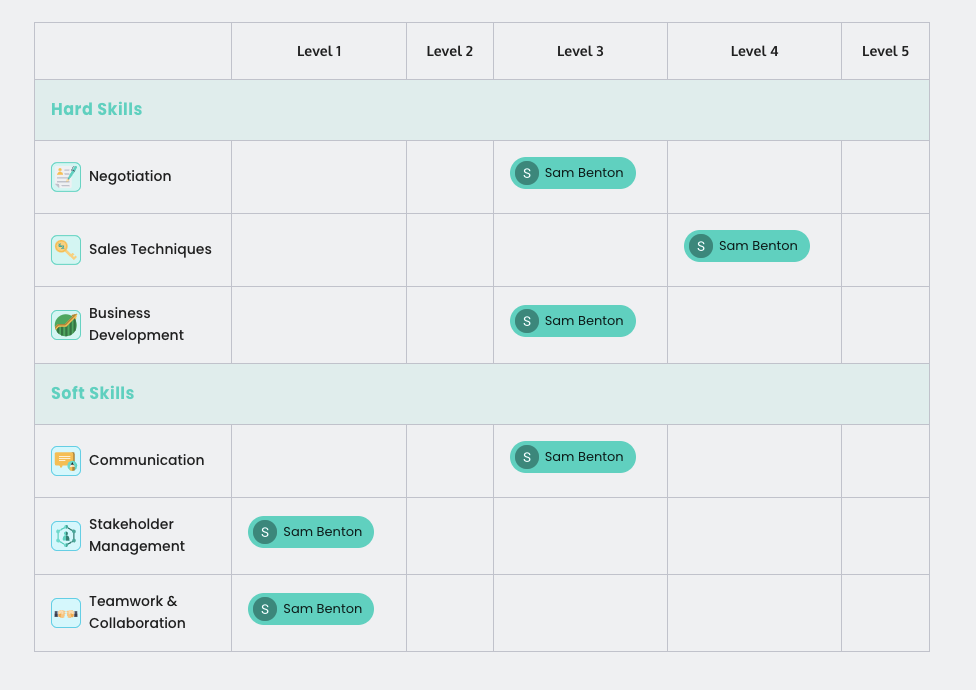Click the empty Level 2 cell for Negotiation
976x690 pixels.
pos(449,176)
